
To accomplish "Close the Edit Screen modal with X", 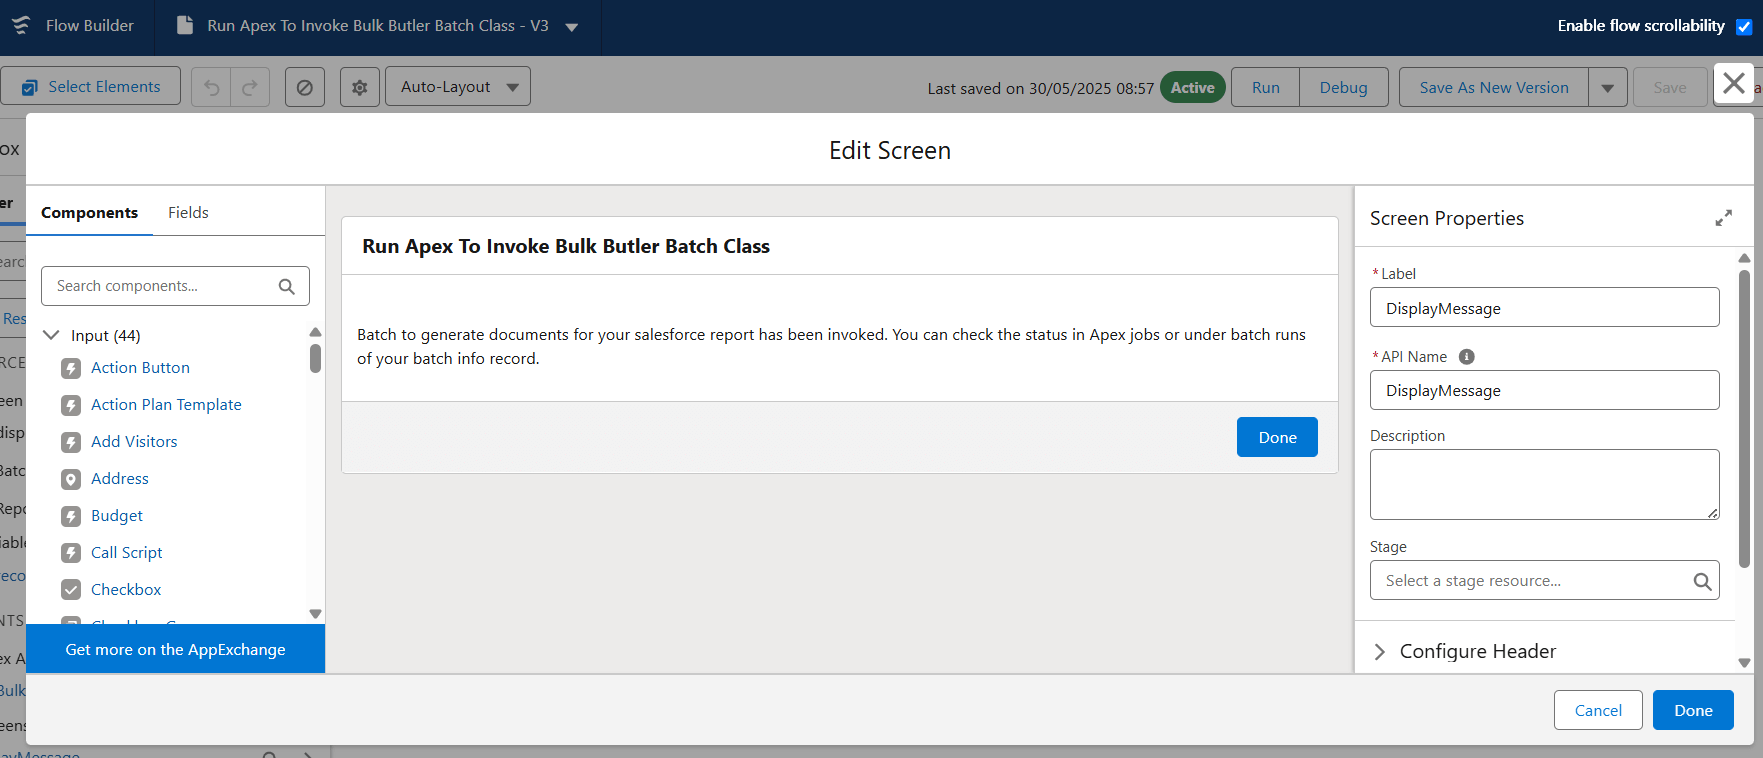I will (1734, 83).
